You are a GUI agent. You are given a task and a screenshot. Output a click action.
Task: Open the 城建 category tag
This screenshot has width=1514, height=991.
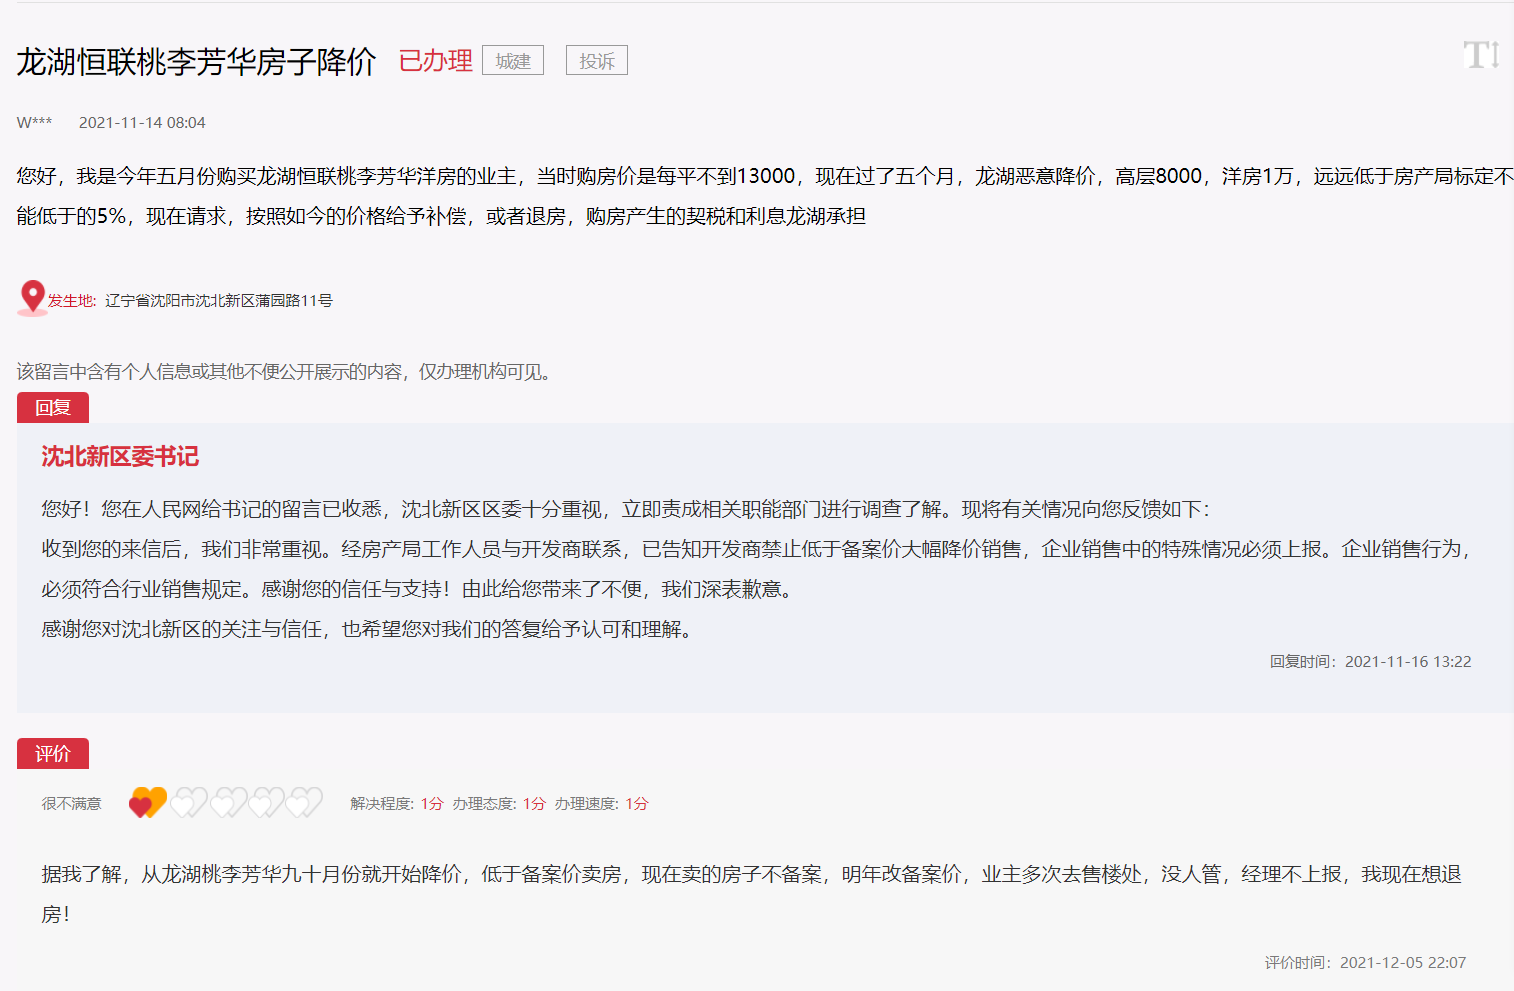coord(513,61)
